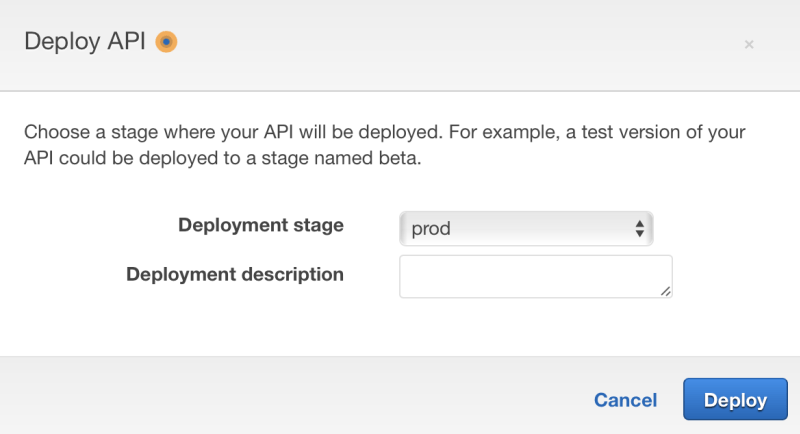Image resolution: width=800 pixels, height=434 pixels.
Task: Click the gray dialog footer left of Cancel
Action: point(300,400)
